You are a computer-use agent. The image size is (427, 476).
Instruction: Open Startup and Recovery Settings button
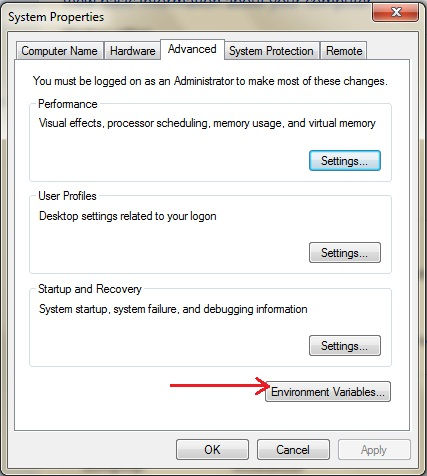[x=345, y=346]
